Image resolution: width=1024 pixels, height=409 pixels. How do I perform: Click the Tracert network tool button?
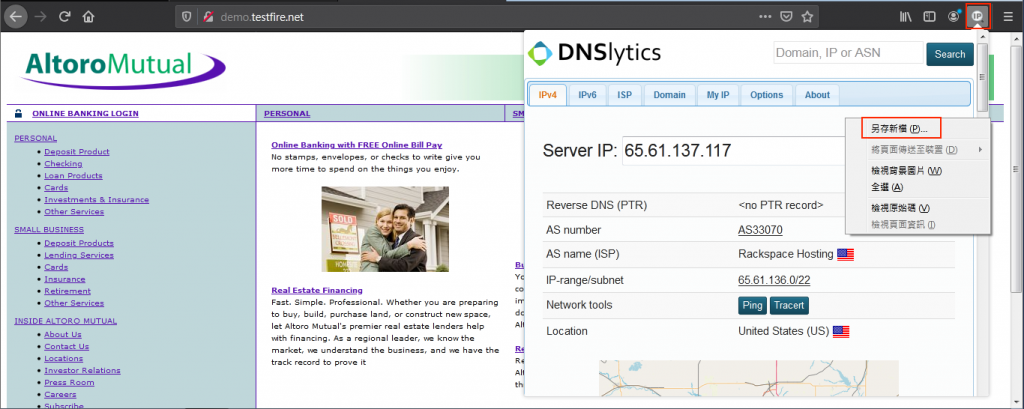[x=790, y=305]
